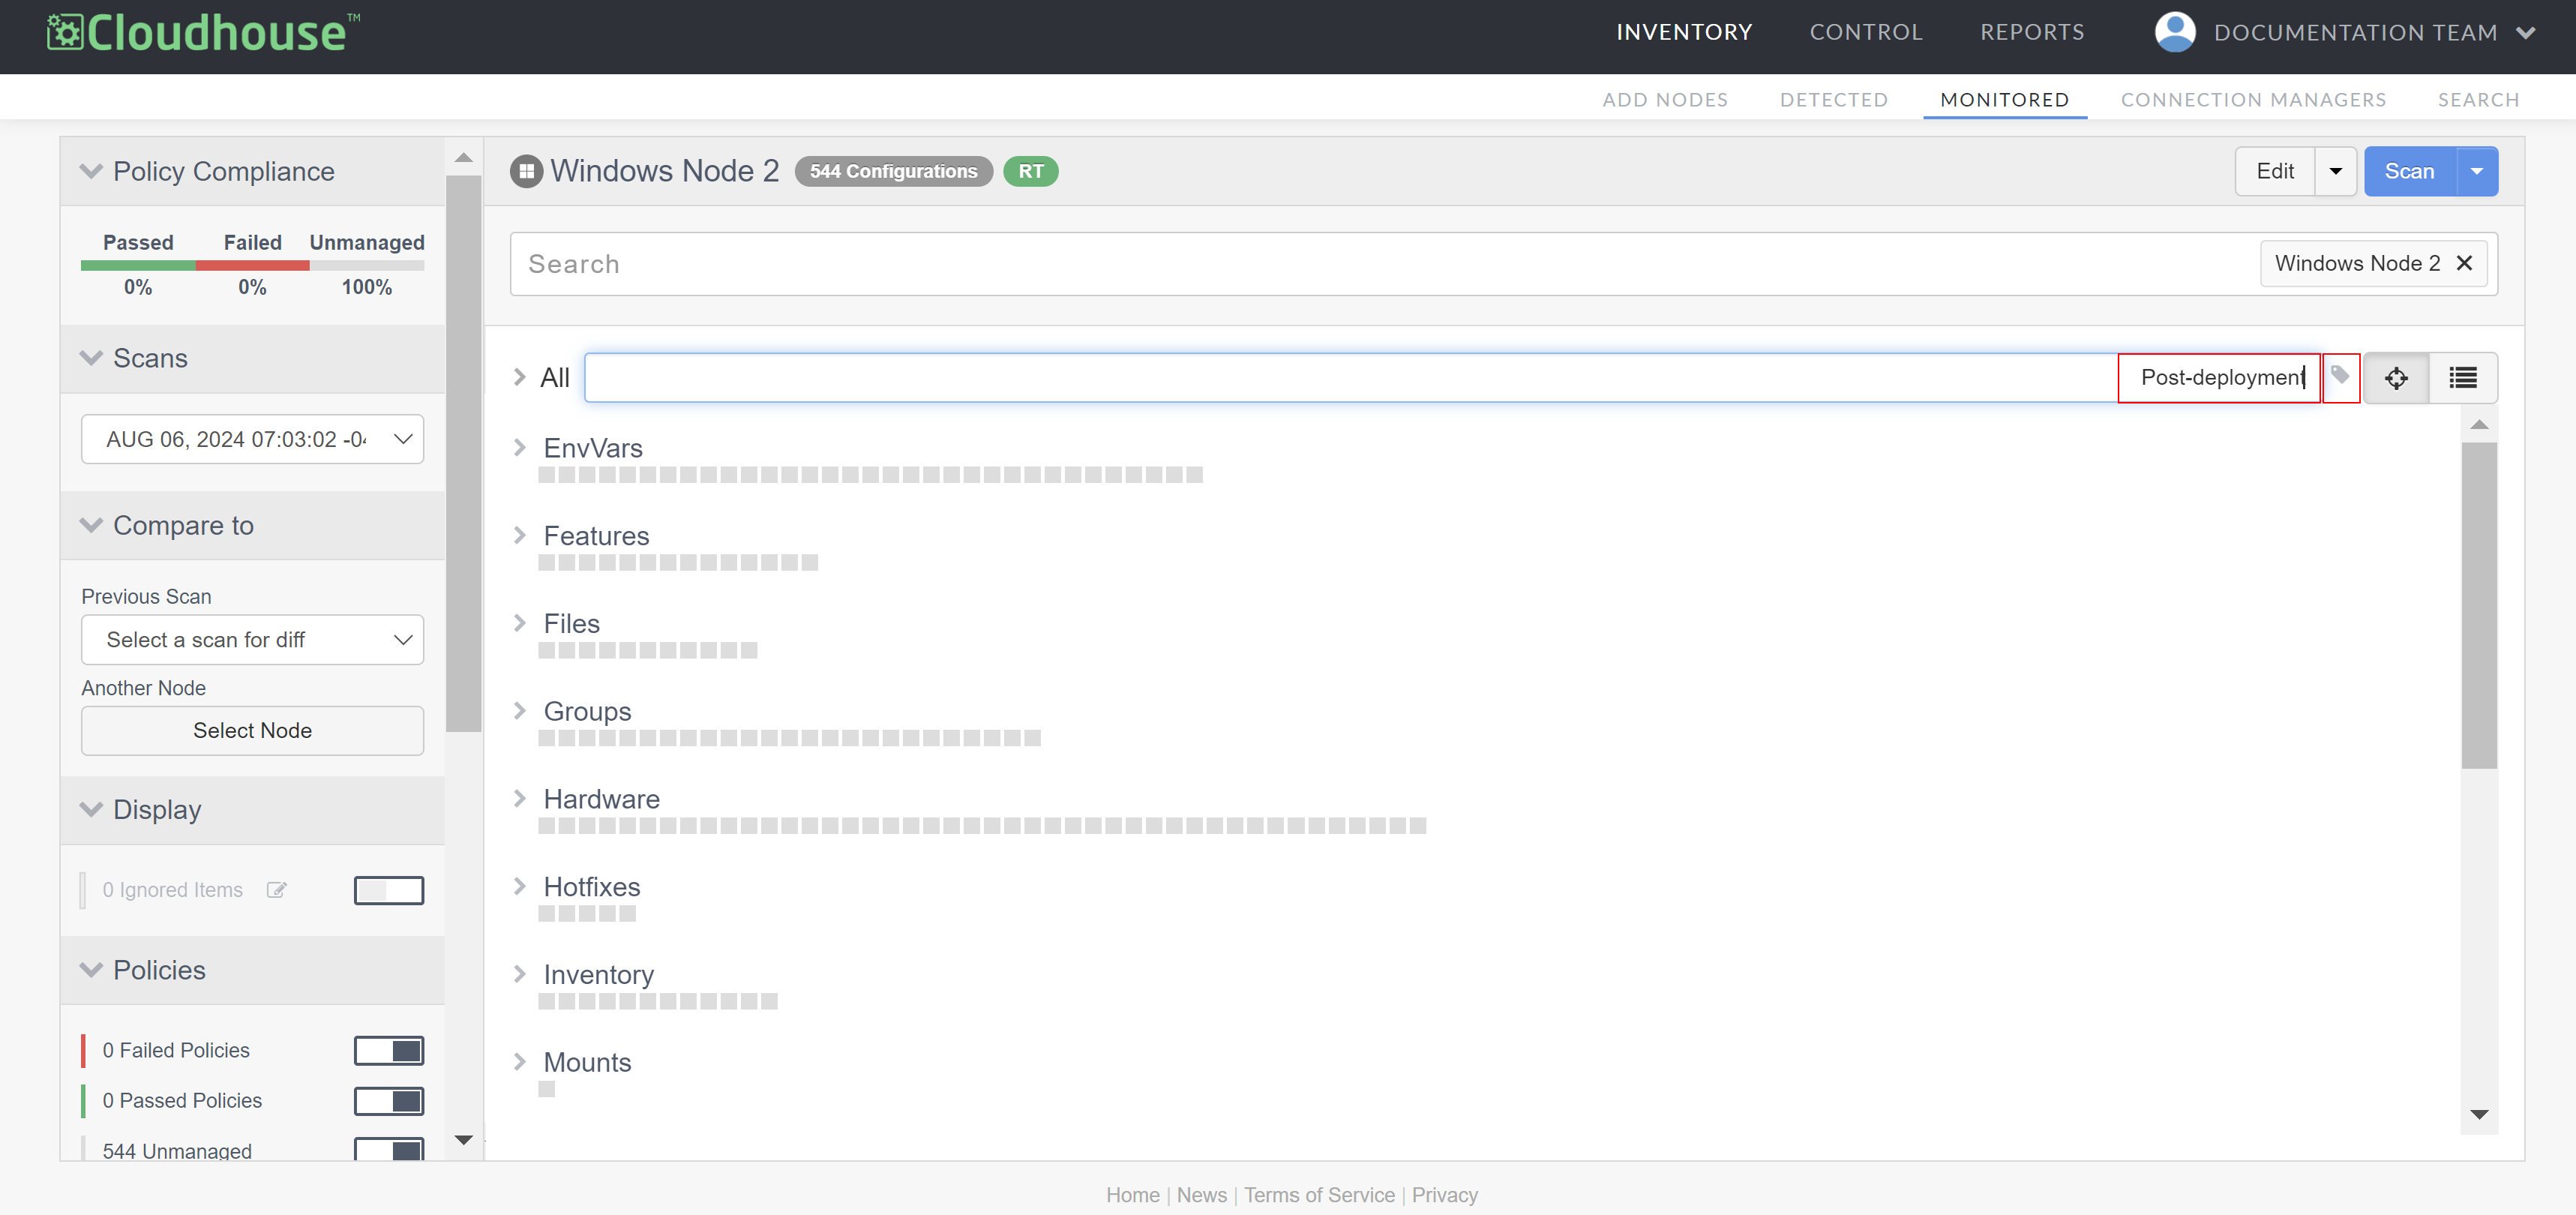Toggle the Passed Policies switch
This screenshot has height=1215, width=2576.
coord(388,1100)
